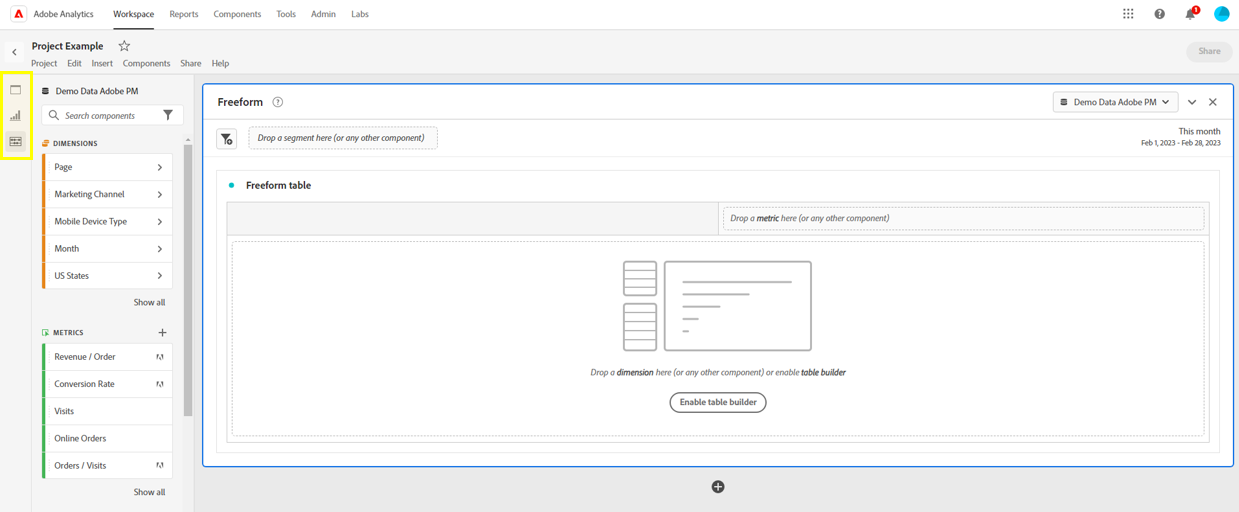
Task: Open the help question mark icon
Action: coord(1159,14)
